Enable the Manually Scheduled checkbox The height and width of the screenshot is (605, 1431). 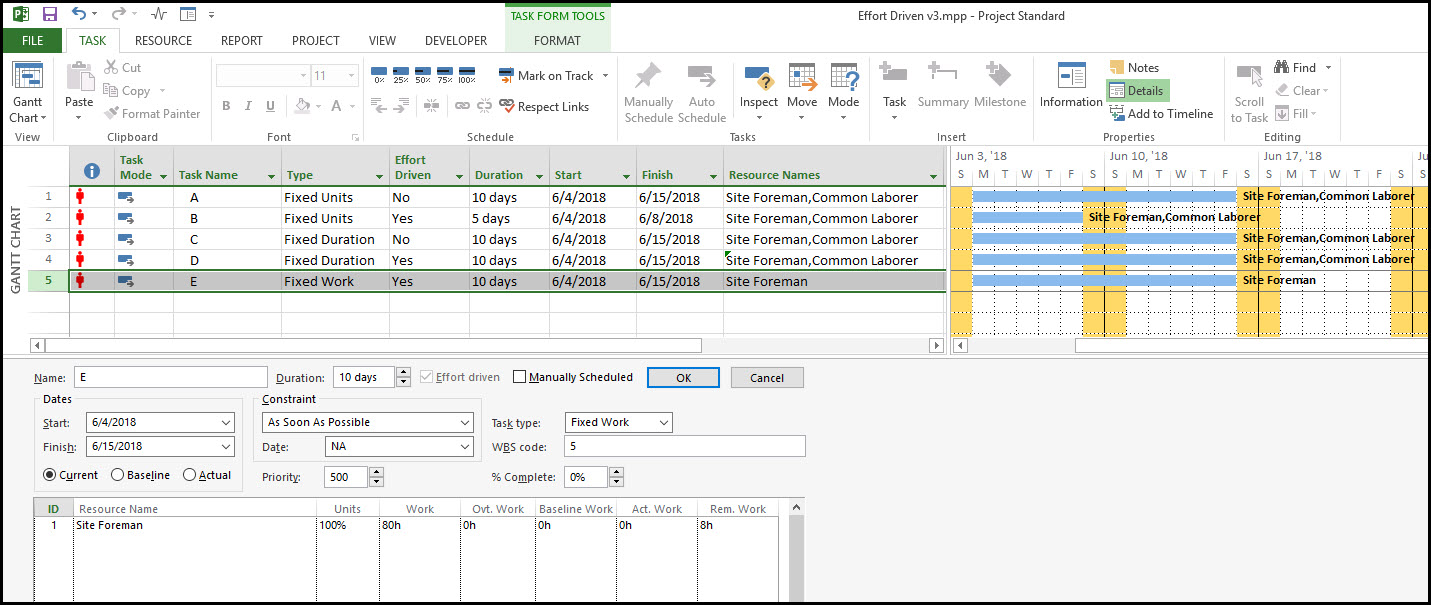pyautogui.click(x=519, y=377)
